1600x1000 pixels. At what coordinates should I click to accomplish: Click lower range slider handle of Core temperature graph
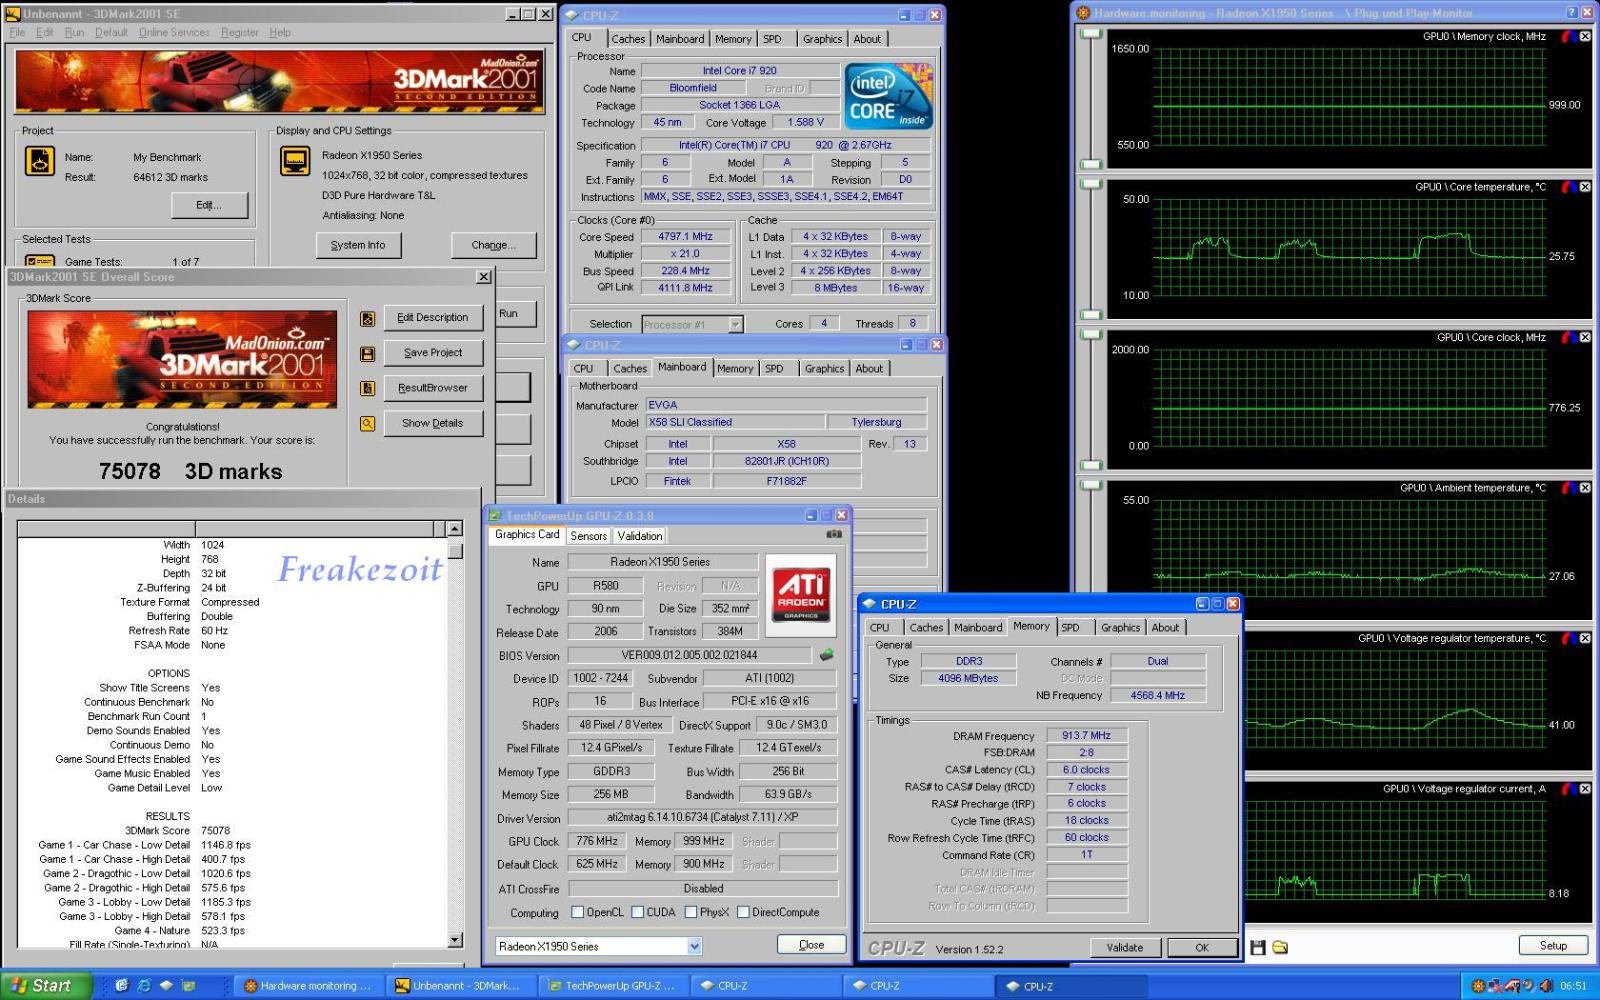1091,314
